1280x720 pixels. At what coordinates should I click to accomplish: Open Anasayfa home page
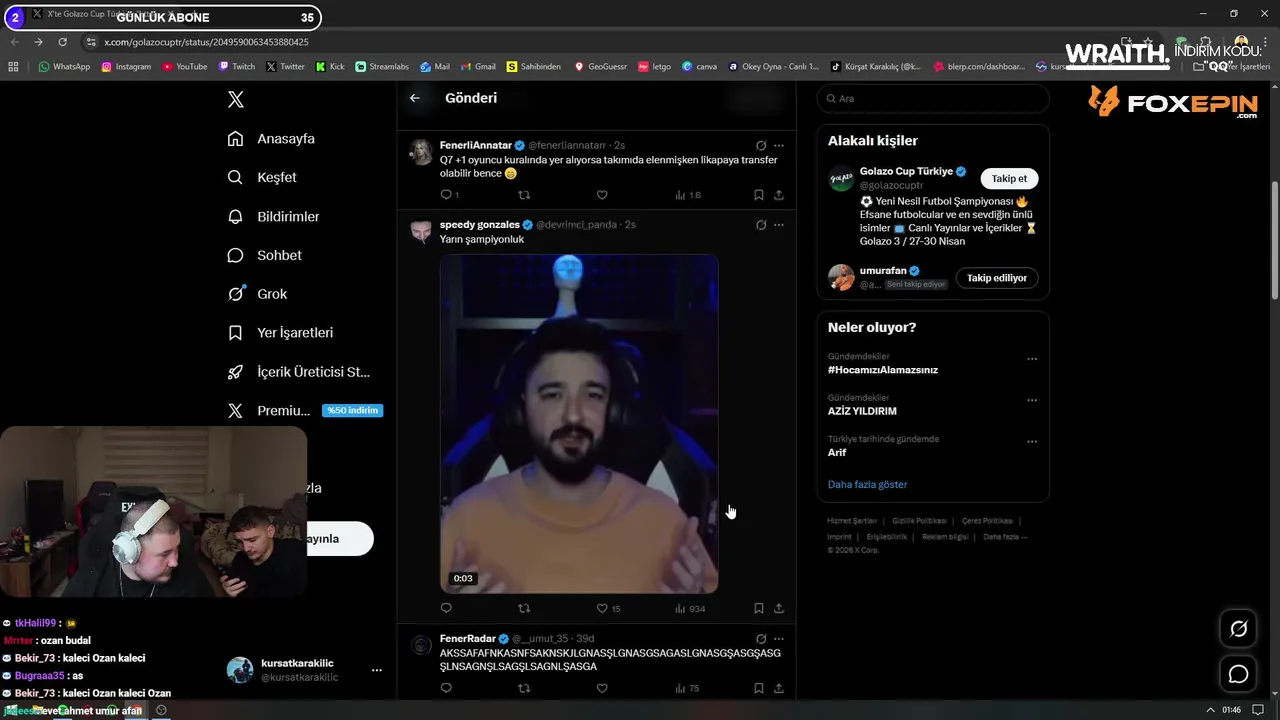coord(271,139)
